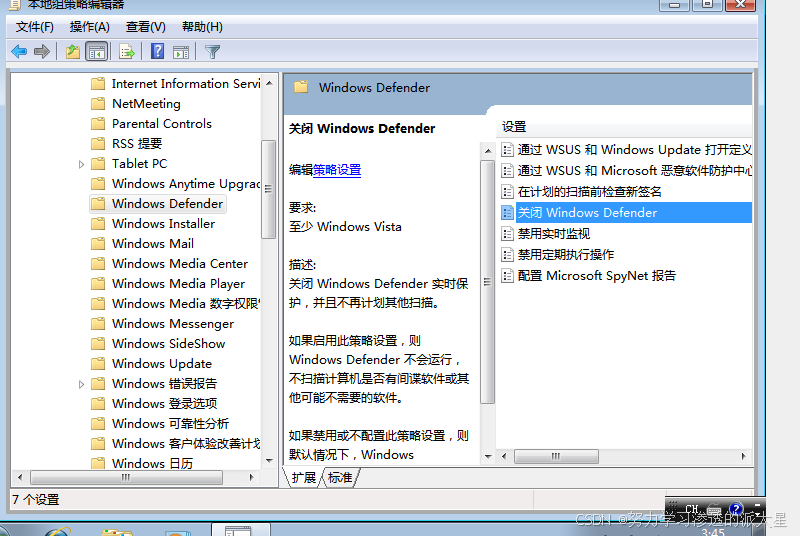Open the 查看(V) menu
The image size is (800, 536).
(146, 27)
